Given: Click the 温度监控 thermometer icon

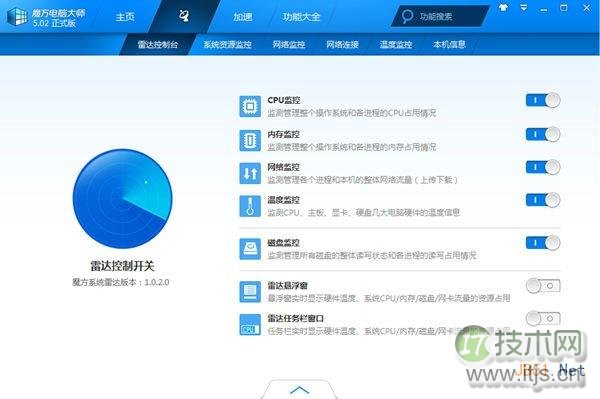Looking at the screenshot, I should 250,206.
